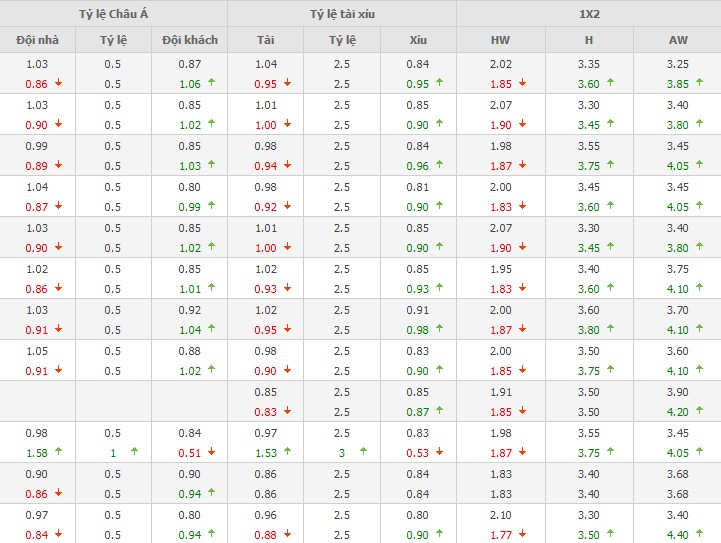Viewport: 721px width, 543px height.
Task: Select the Tỷ lệ tài xỉu header group
Action: click(342, 13)
